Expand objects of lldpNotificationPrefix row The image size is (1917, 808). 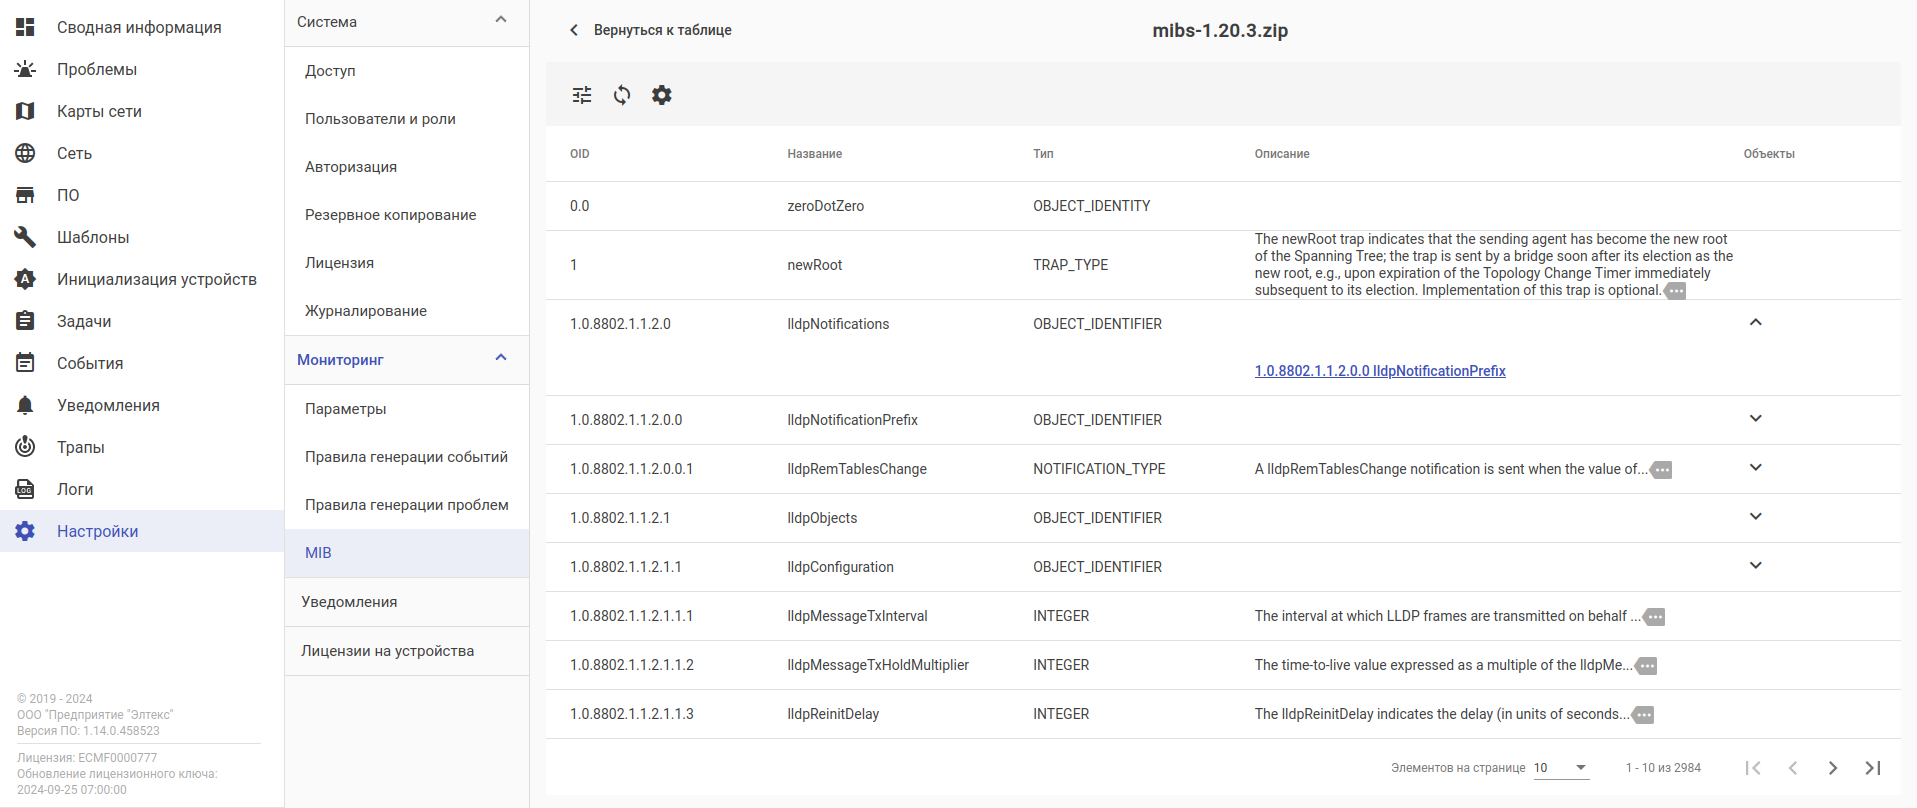point(1755,419)
